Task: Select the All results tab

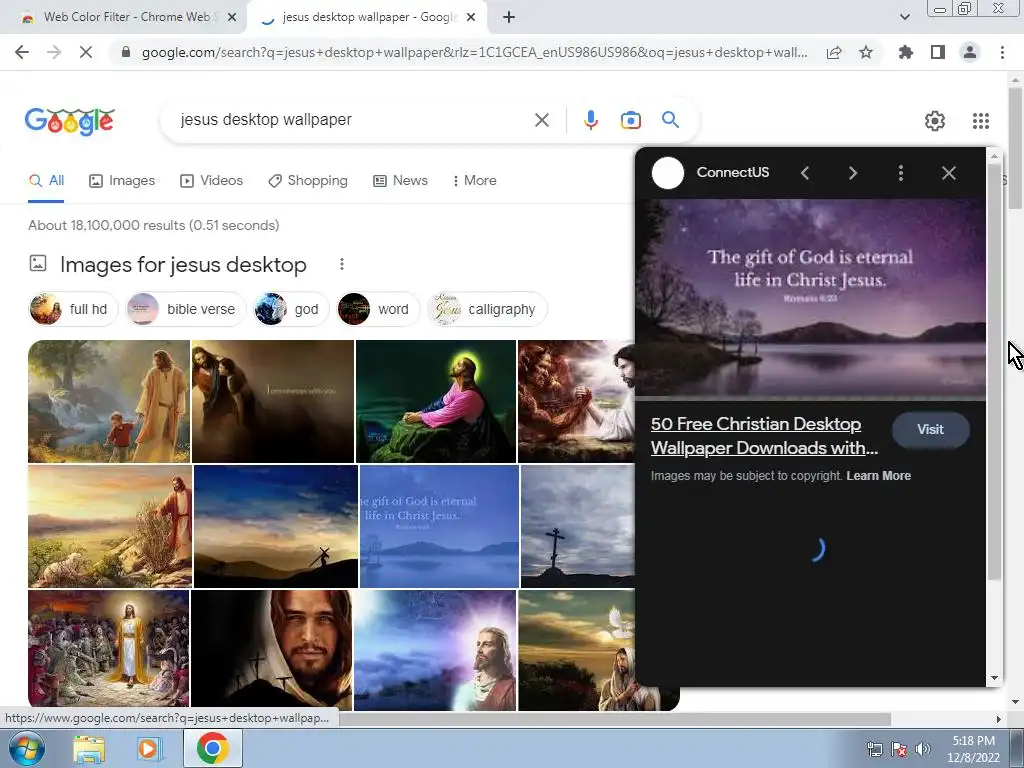Action: point(46,180)
